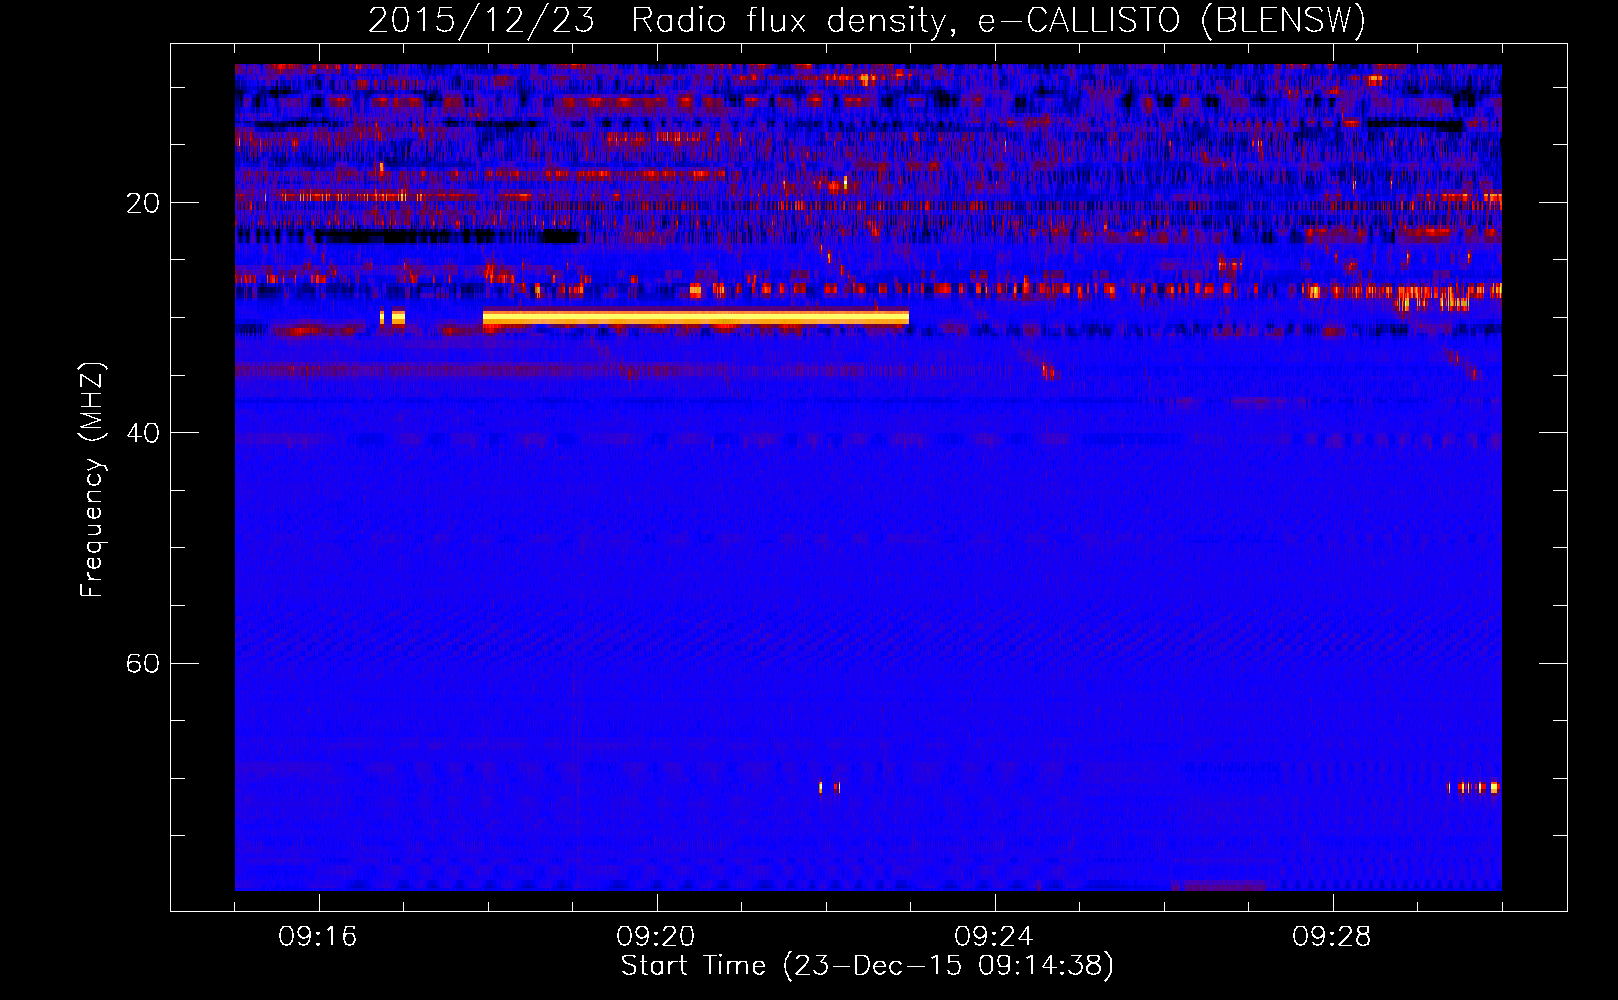This screenshot has width=1618, height=1000.
Task: Click the '20' frequency tick label
Action: [x=143, y=204]
